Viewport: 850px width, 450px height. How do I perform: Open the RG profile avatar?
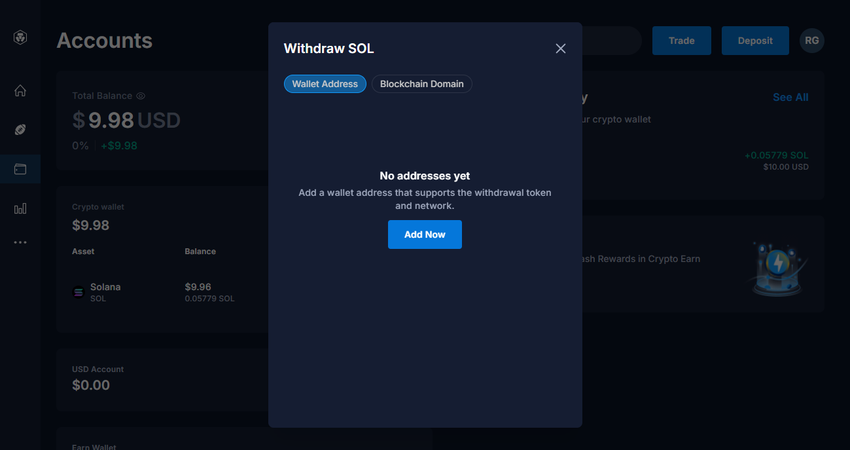tap(812, 41)
